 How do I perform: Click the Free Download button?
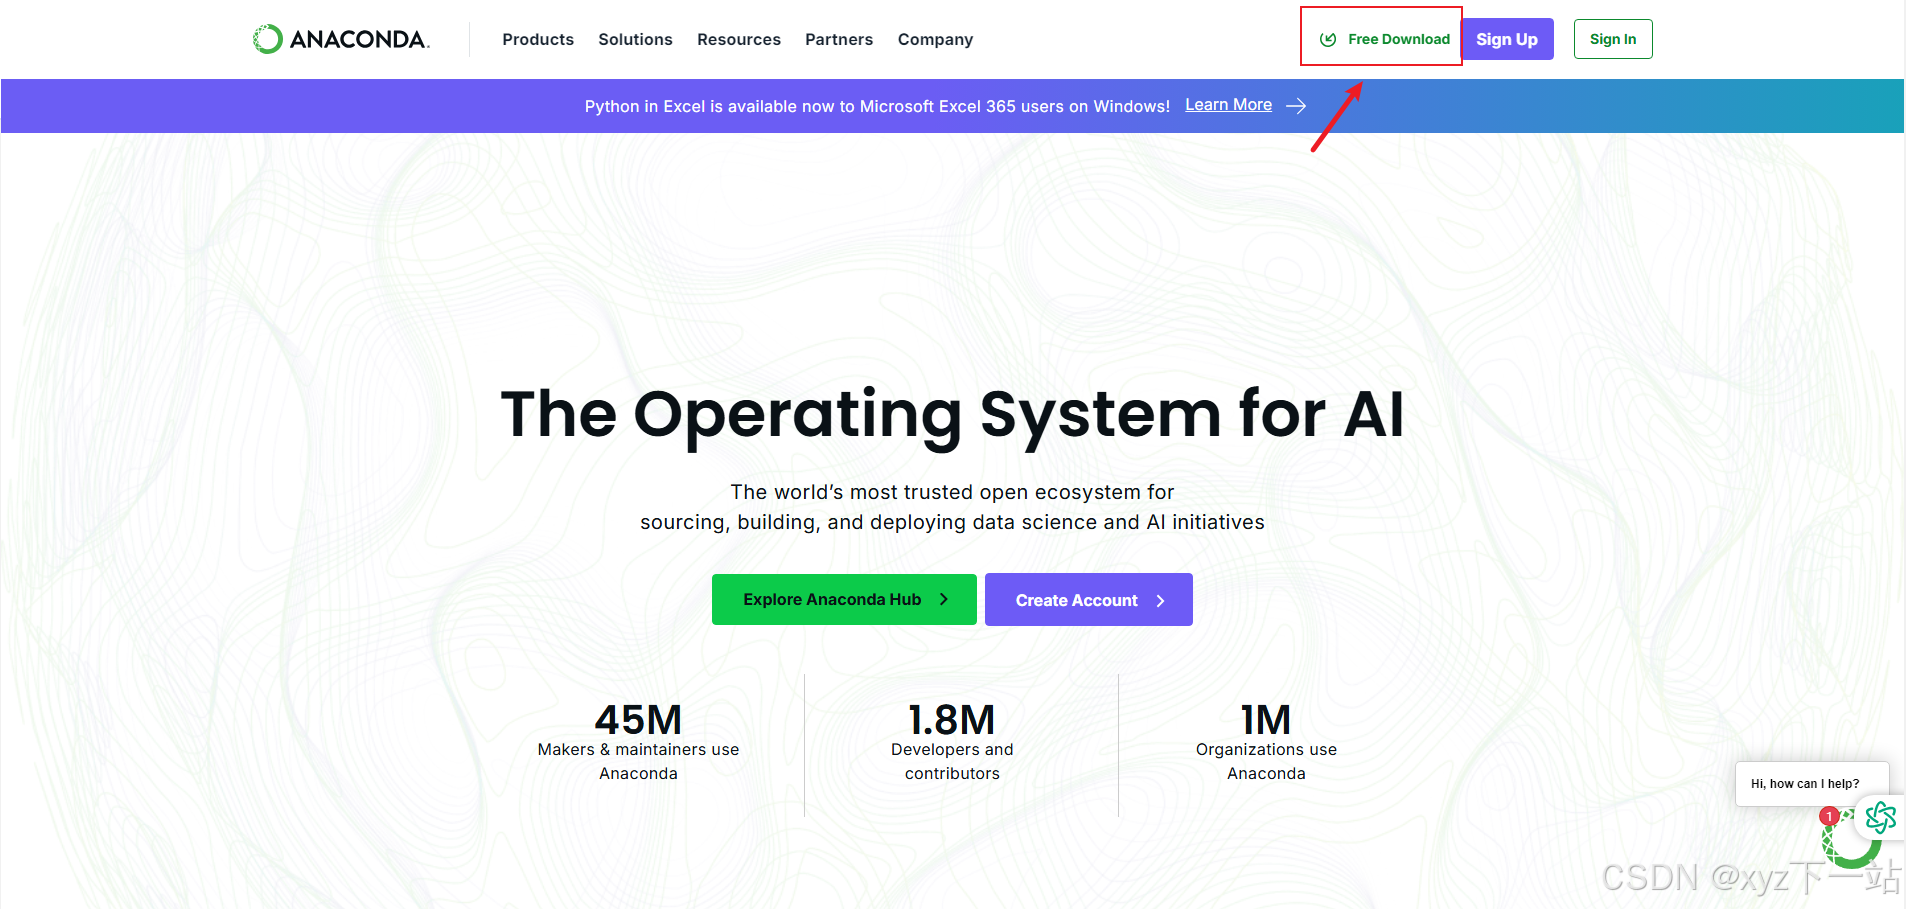pyautogui.click(x=1384, y=39)
